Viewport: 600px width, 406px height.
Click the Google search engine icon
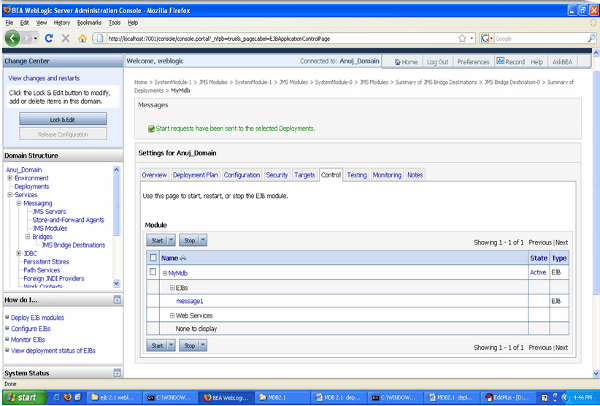click(x=485, y=38)
